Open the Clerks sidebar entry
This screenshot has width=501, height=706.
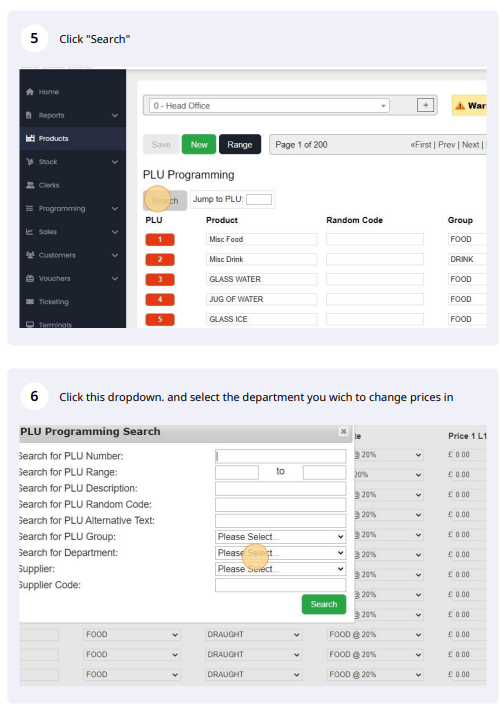pos(43,185)
